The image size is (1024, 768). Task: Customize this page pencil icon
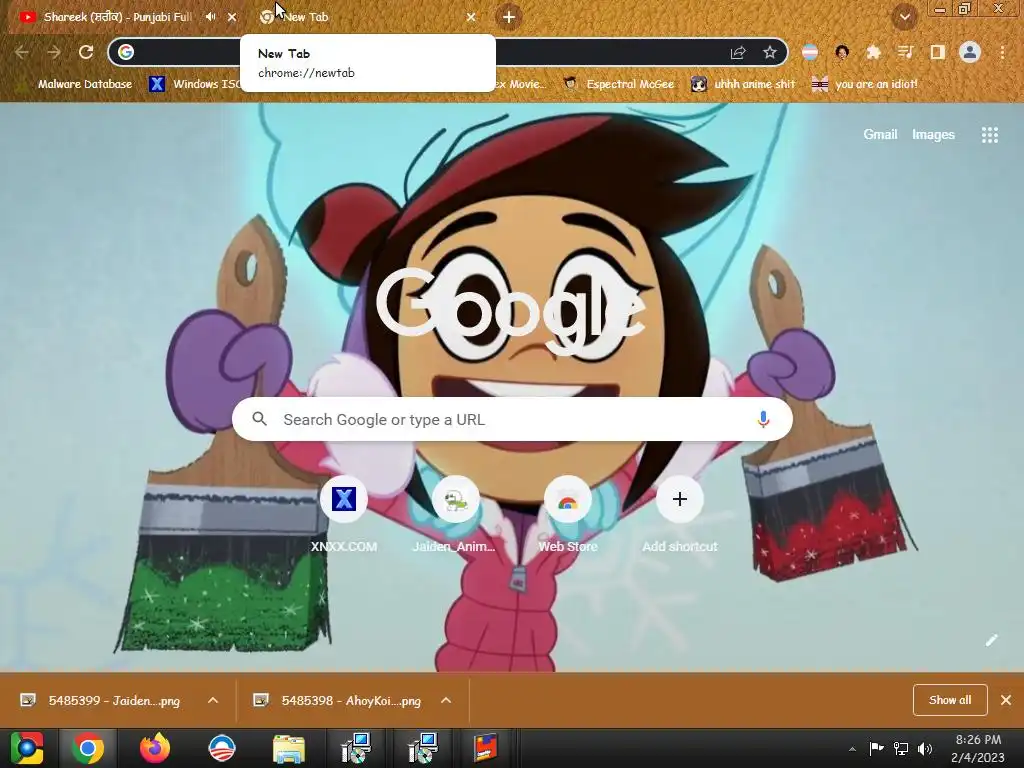point(991,640)
